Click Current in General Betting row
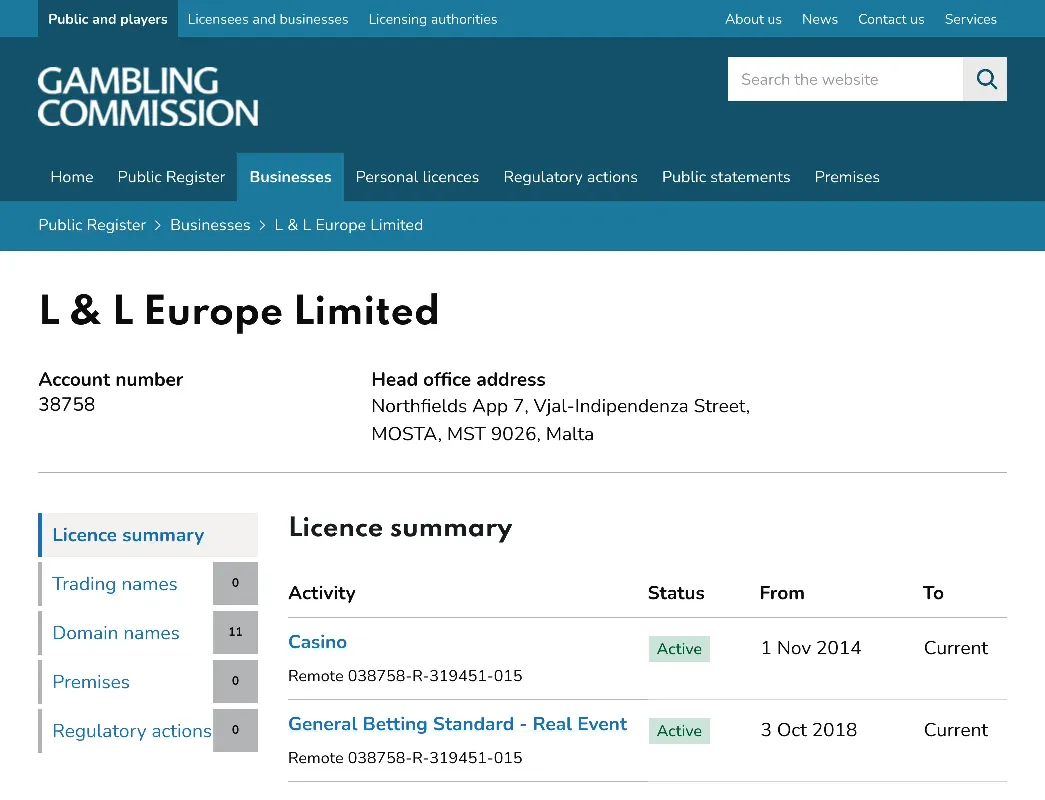The width and height of the screenshot is (1045, 800). click(x=956, y=730)
